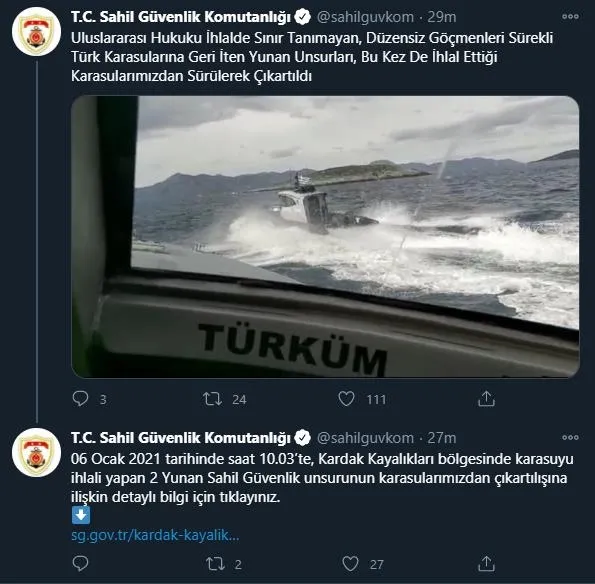Reply to the second tweet
The height and width of the screenshot is (584, 595).
pyautogui.click(x=80, y=564)
